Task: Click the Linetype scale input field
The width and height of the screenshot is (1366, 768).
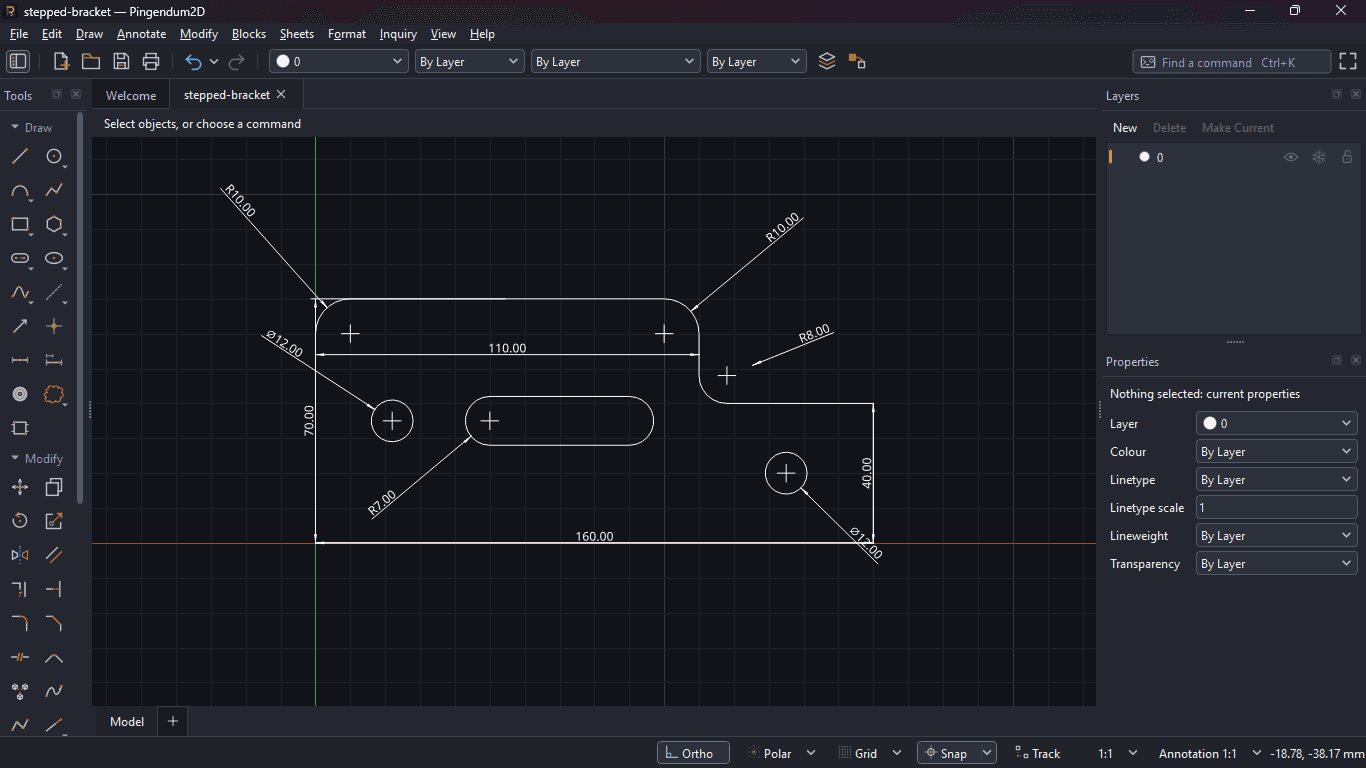Action: pyautogui.click(x=1277, y=508)
